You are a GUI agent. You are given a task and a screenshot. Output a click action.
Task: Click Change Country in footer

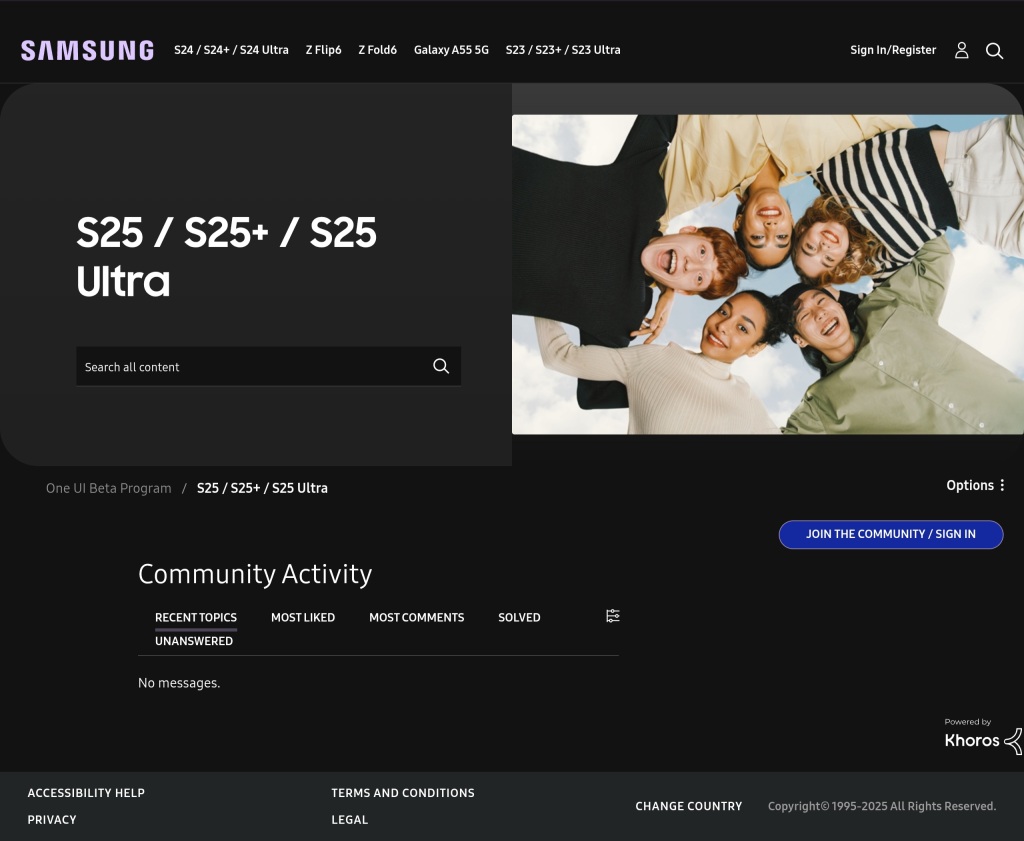688,806
